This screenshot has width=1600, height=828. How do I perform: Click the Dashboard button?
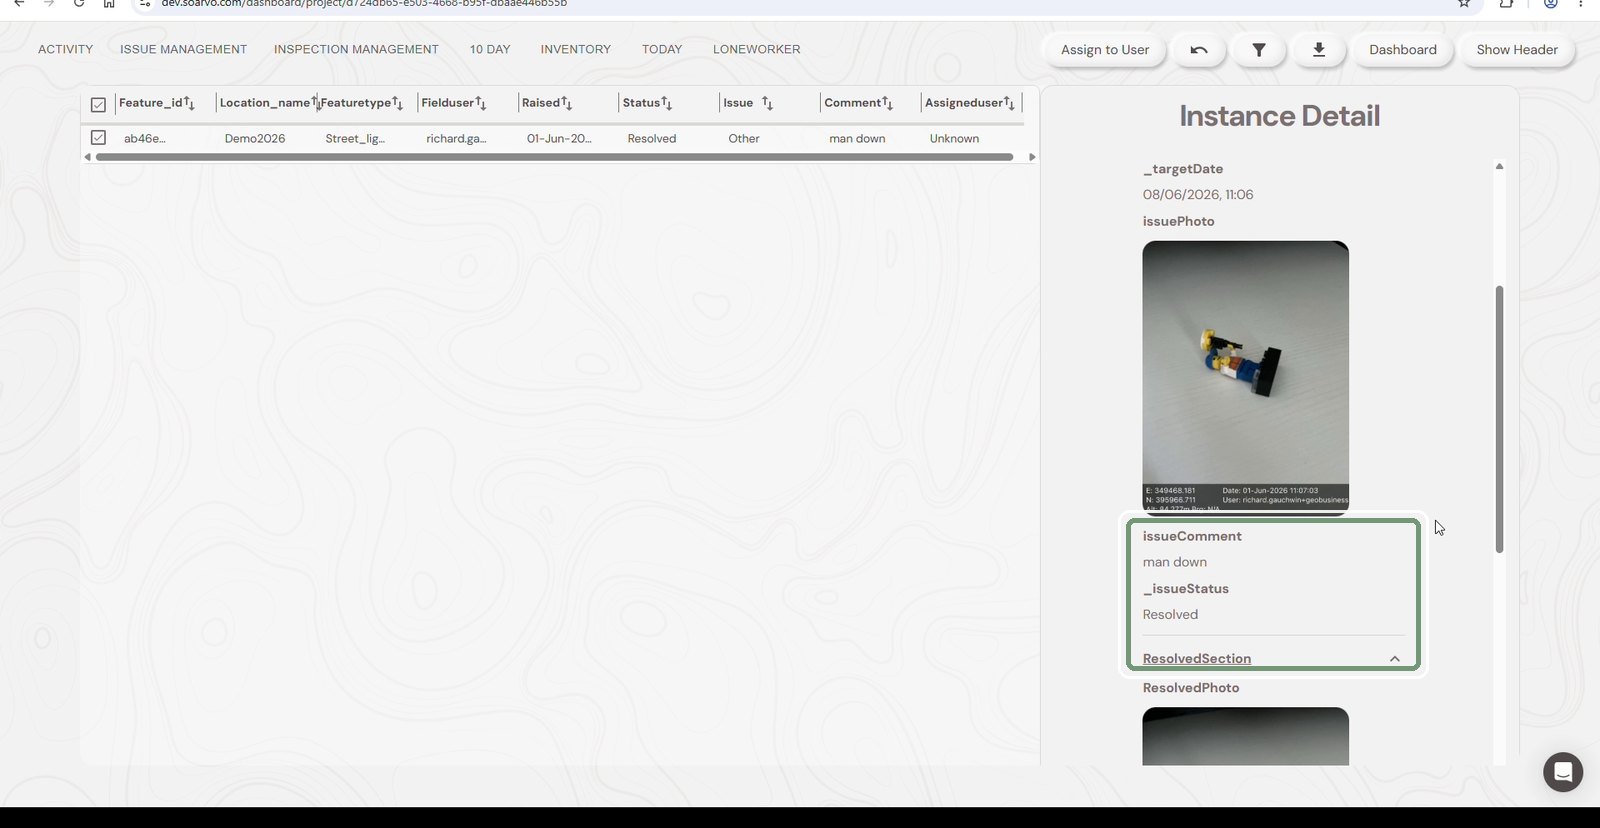[1403, 50]
